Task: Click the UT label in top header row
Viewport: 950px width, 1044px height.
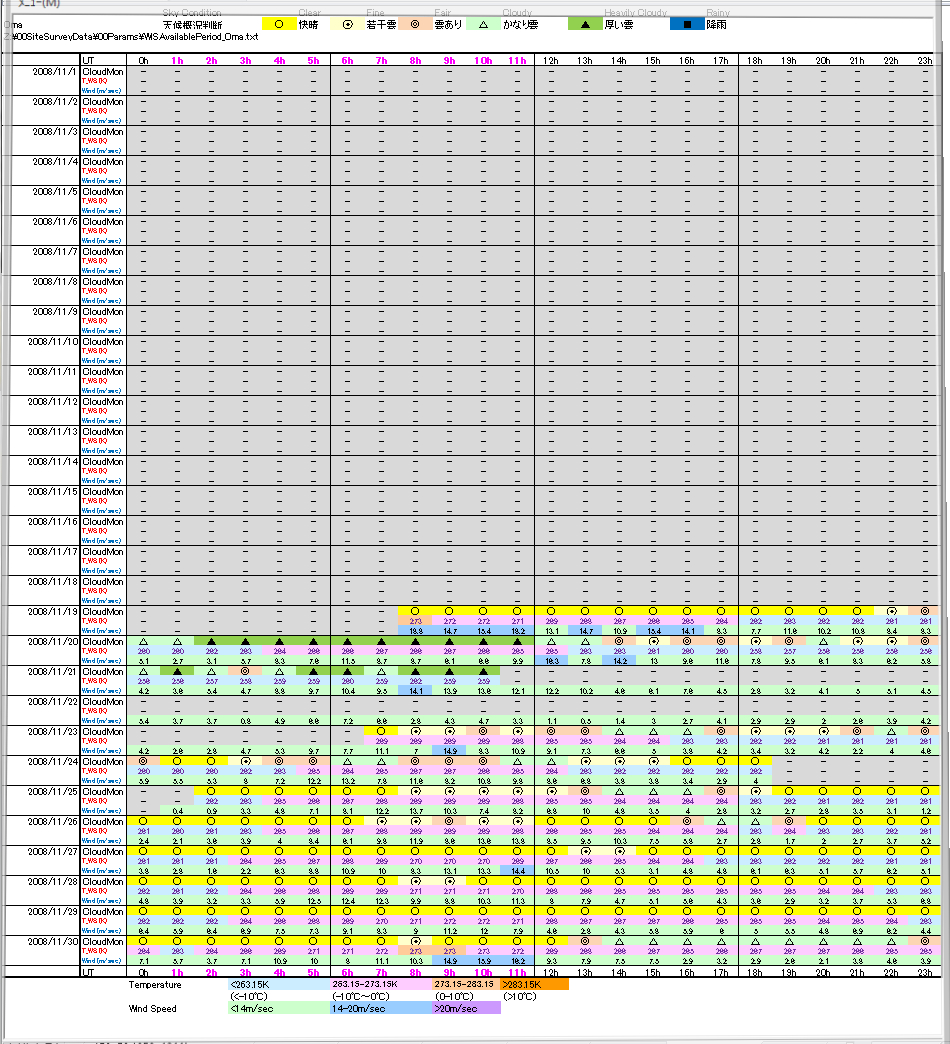Action: coord(89,61)
